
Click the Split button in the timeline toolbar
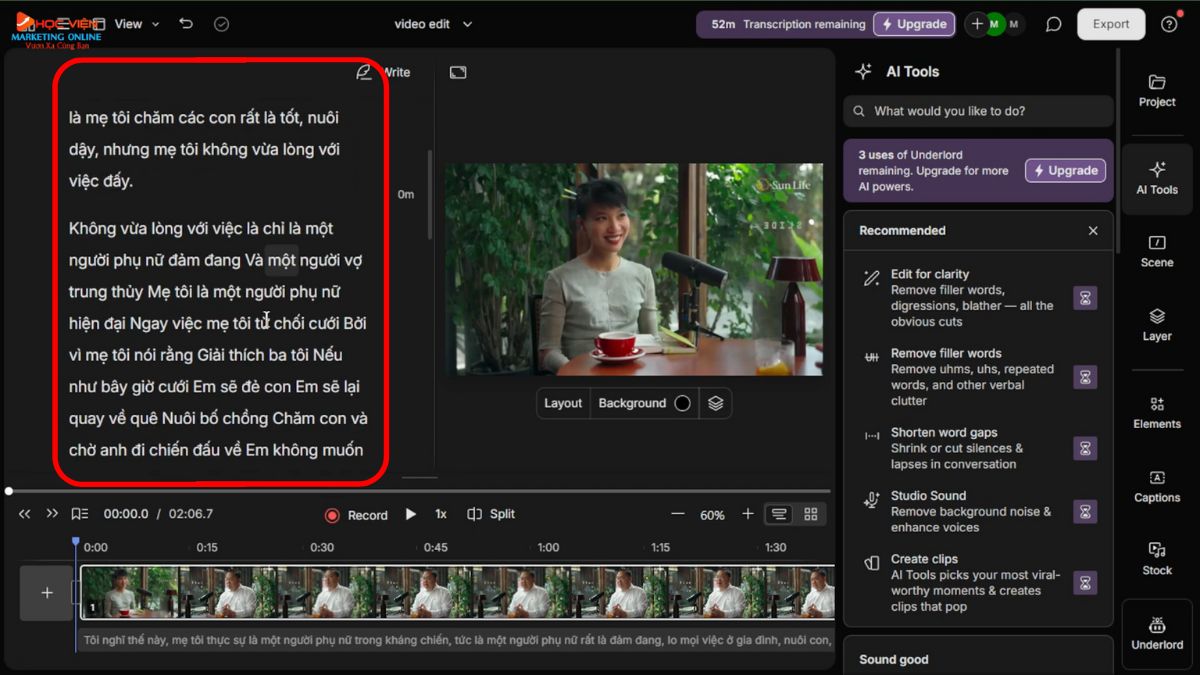[491, 514]
